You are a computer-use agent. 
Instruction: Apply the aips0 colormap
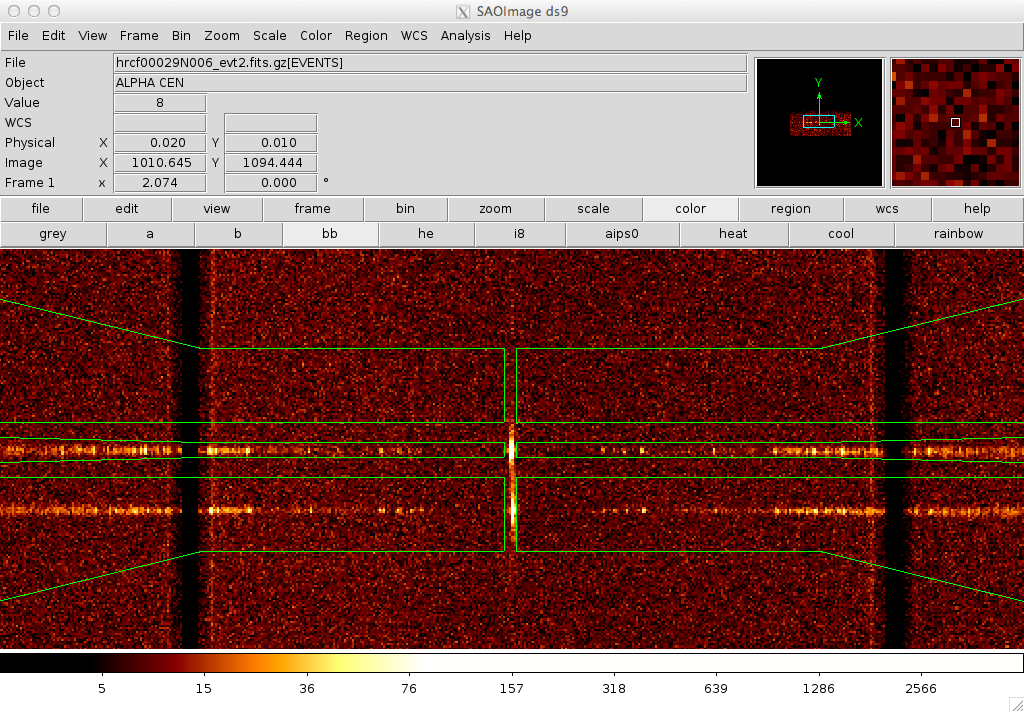tap(621, 234)
